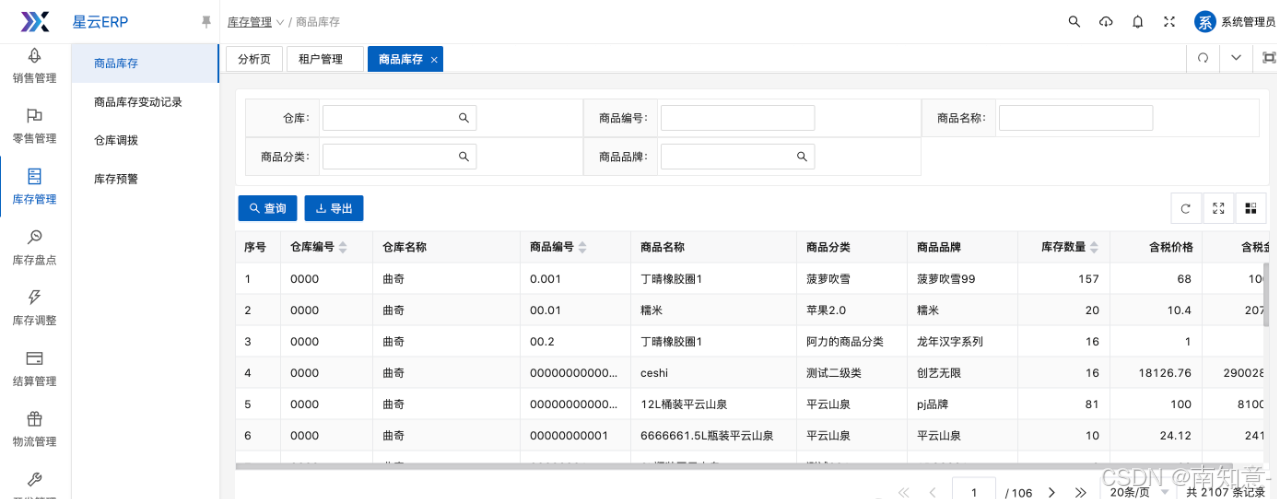This screenshot has height=499, width=1277.
Task: Click the cloud download icon in header
Action: [x=1106, y=21]
